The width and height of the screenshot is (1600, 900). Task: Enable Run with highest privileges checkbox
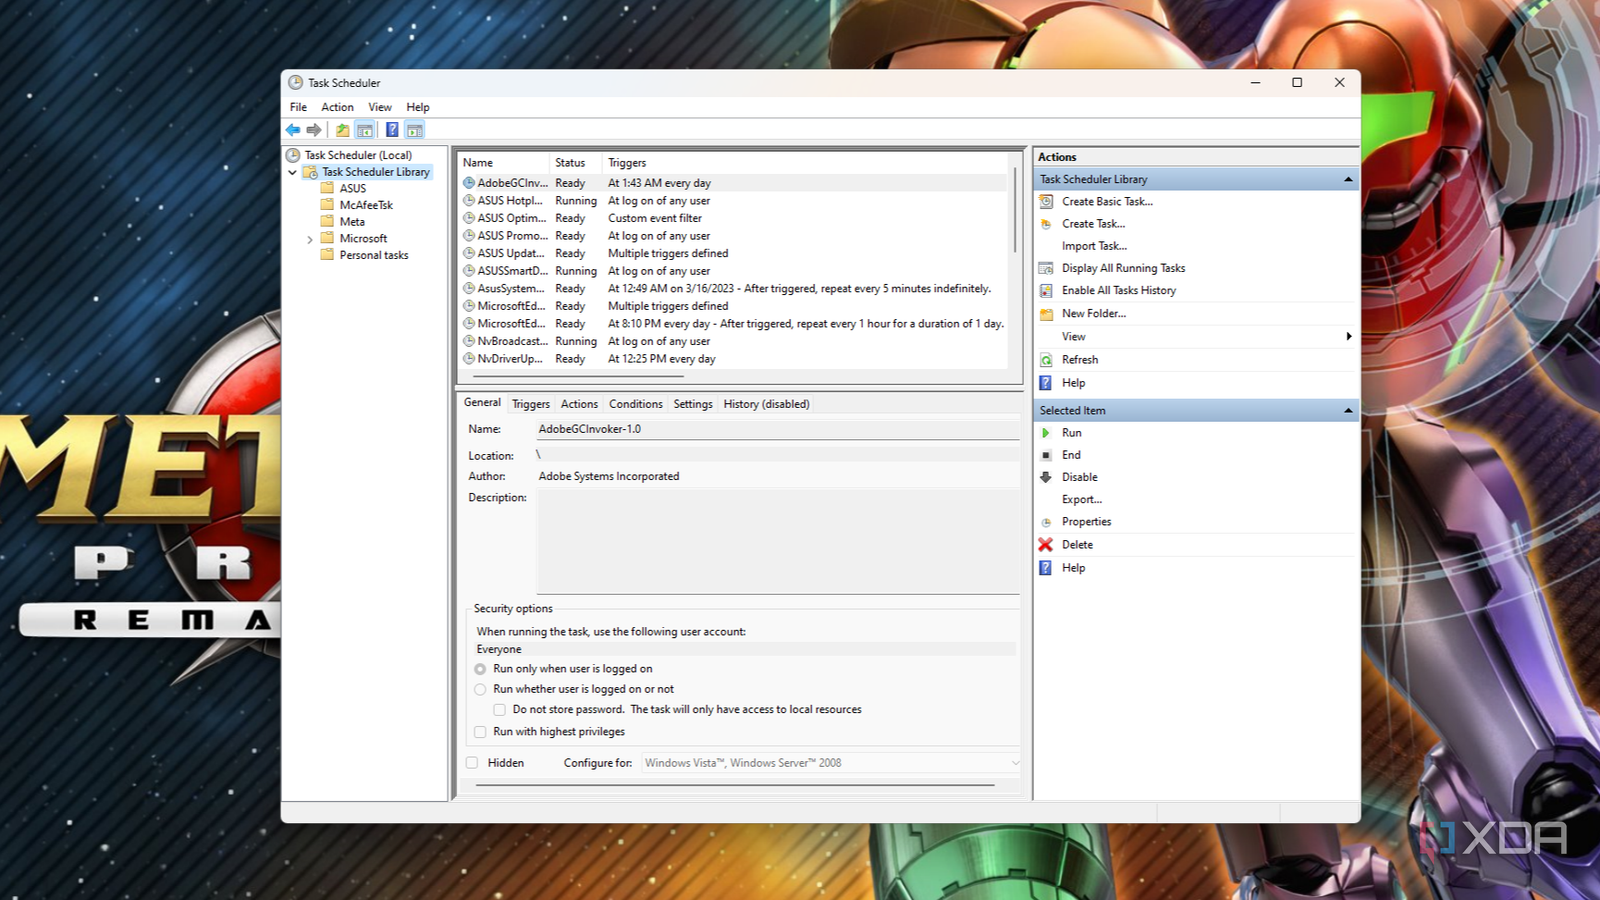click(480, 732)
